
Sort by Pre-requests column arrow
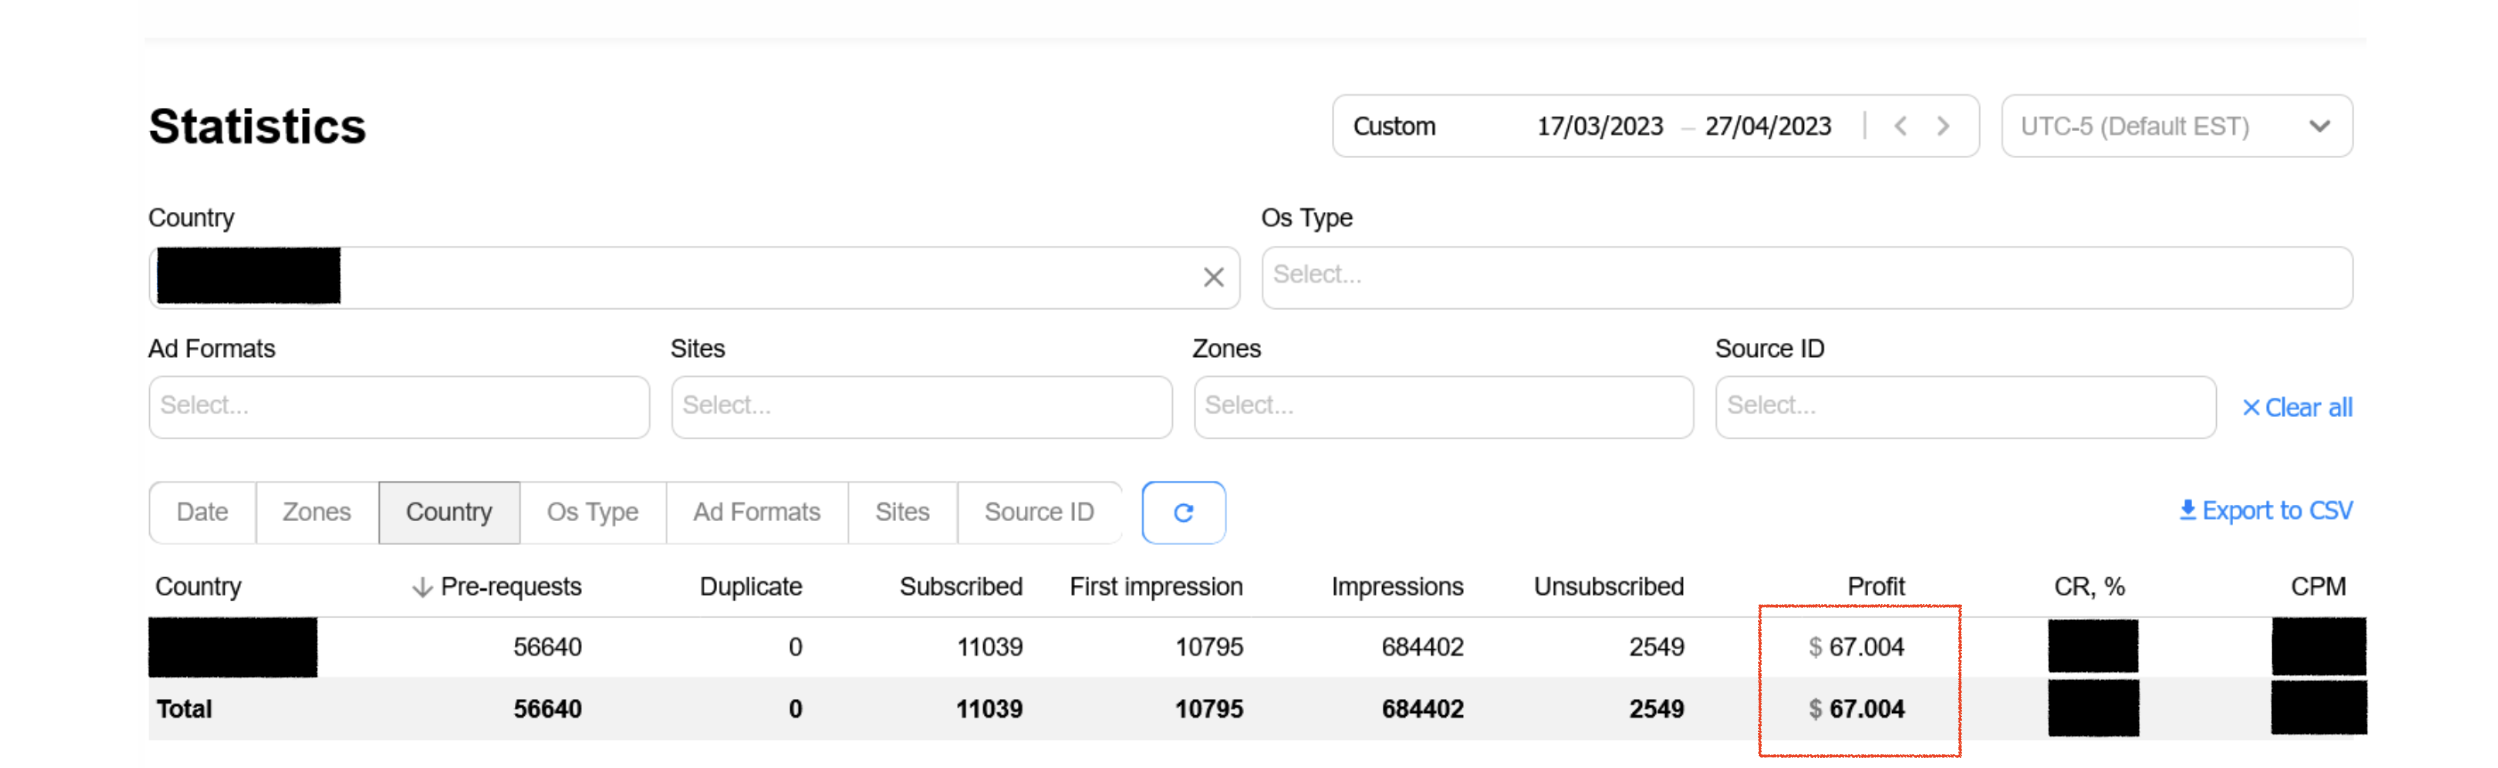tap(422, 587)
